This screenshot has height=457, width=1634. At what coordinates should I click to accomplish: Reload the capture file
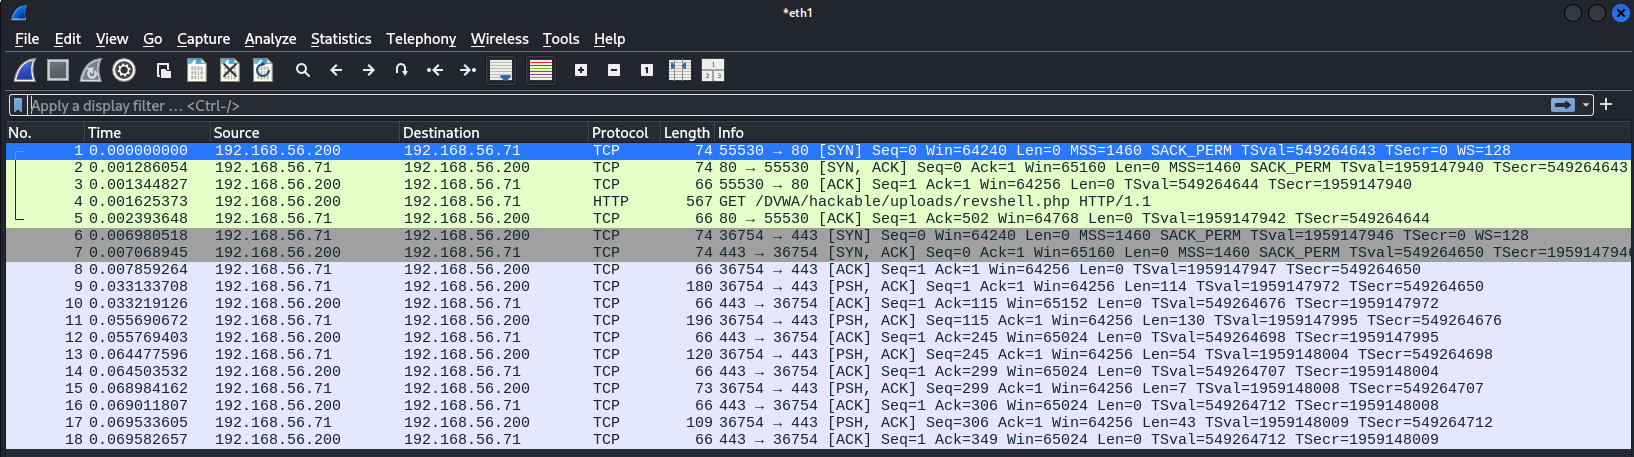coord(263,70)
